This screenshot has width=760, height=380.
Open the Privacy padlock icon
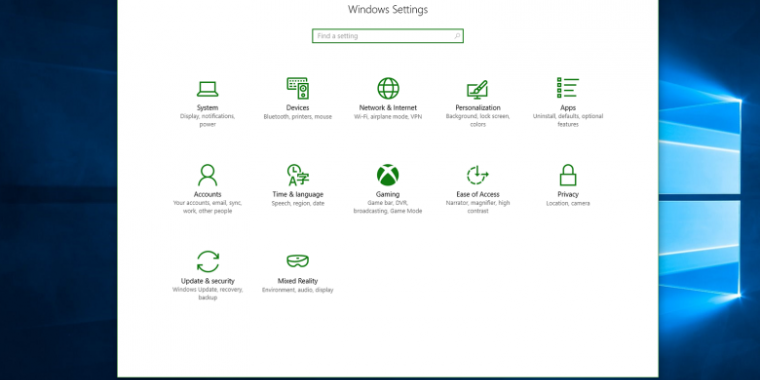point(568,175)
